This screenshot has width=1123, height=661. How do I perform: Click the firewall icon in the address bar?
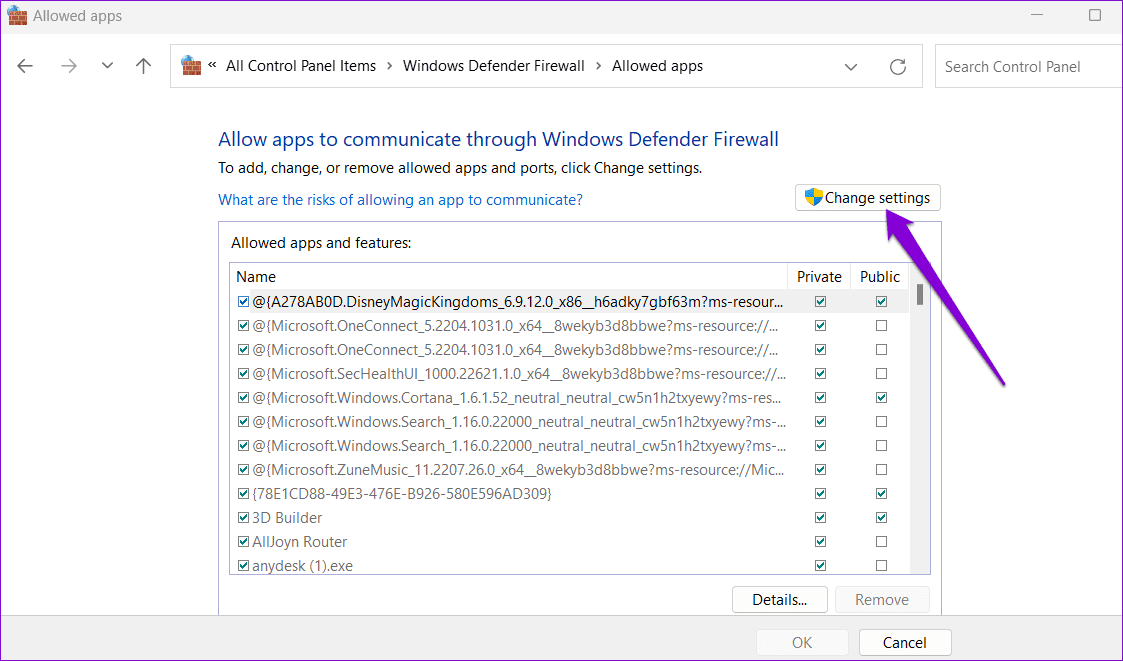191,66
